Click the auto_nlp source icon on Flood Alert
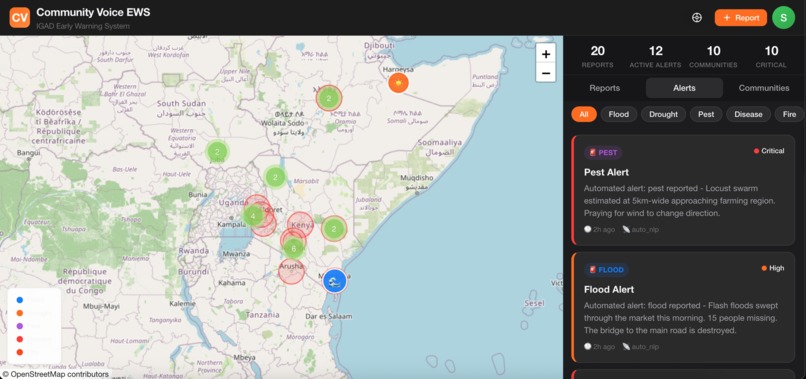Viewport: 806px width, 379px height. 626,347
